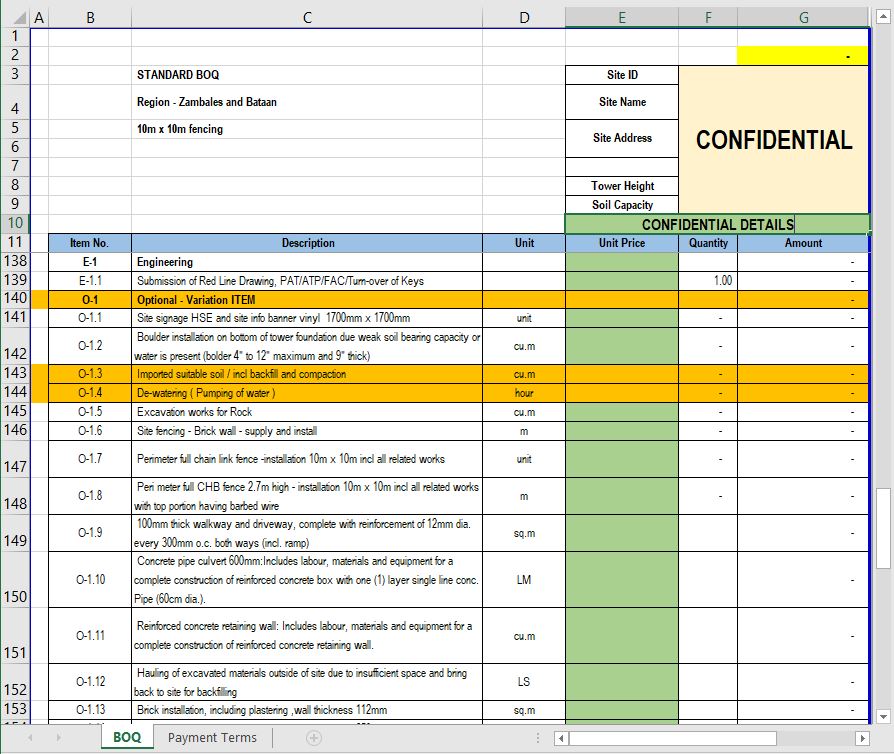The width and height of the screenshot is (894, 754).
Task: Click the STANDARD BOQ cell
Action: point(307,75)
